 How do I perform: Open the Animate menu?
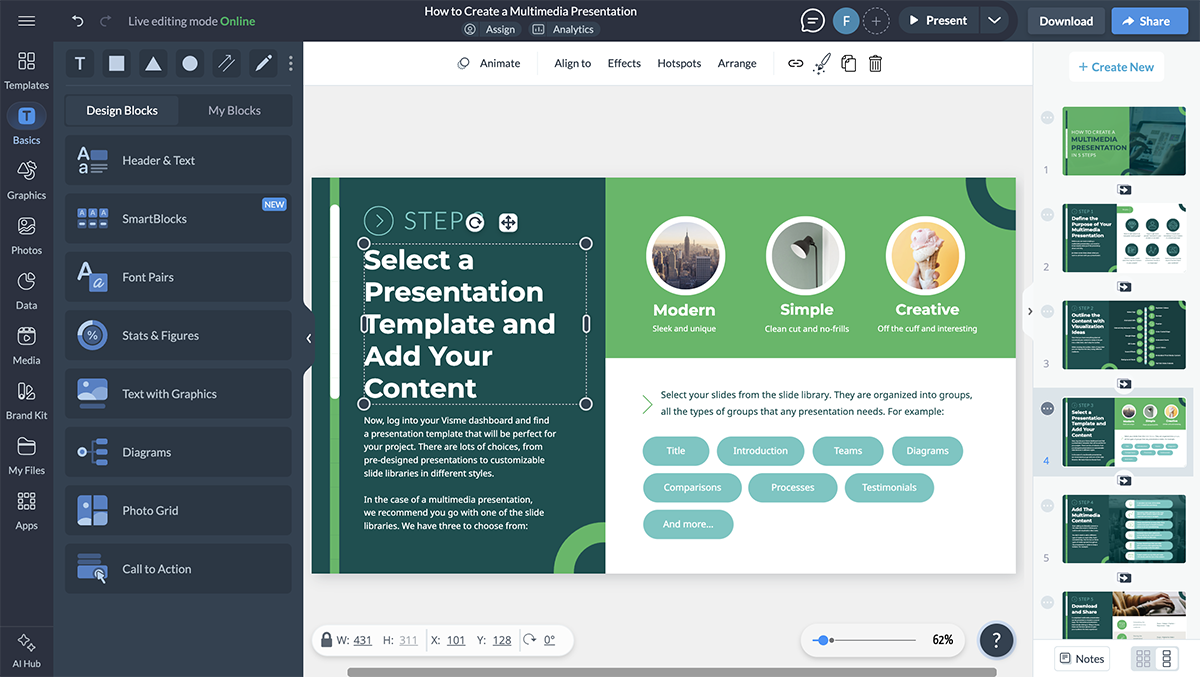click(489, 63)
